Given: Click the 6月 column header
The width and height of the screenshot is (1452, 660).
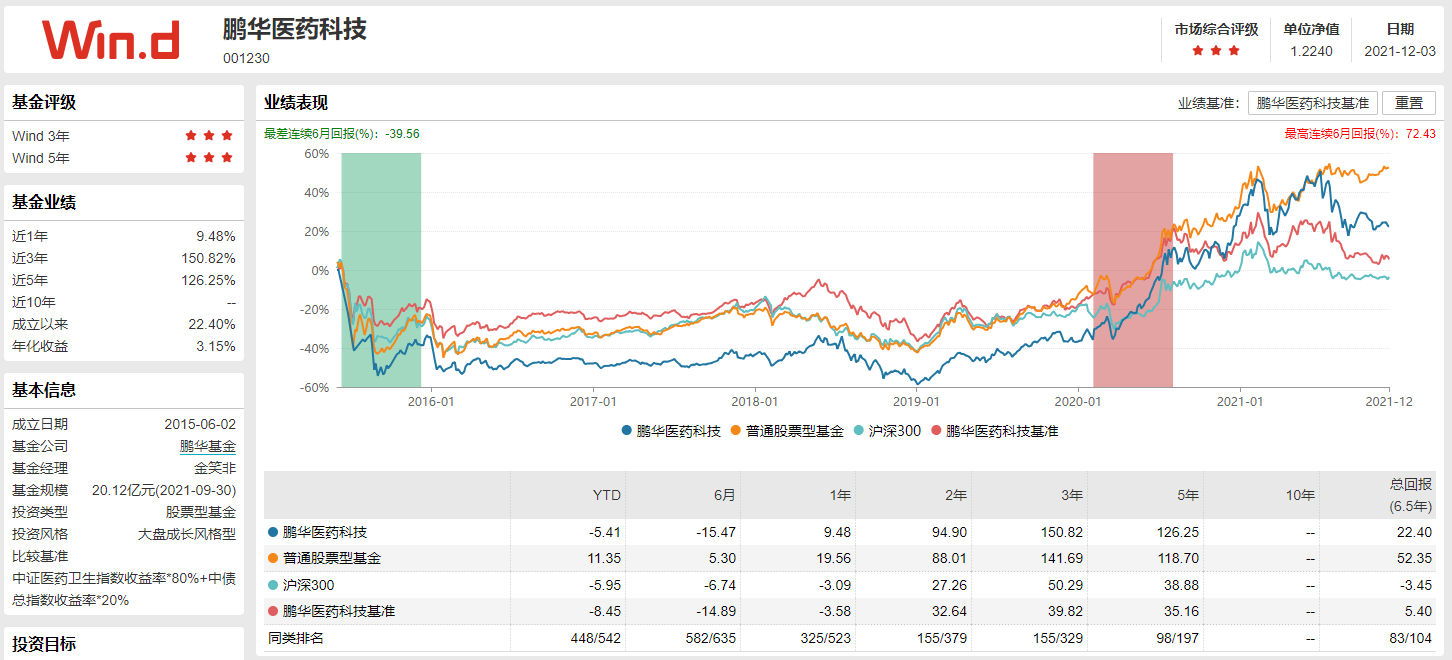Looking at the screenshot, I should [724, 495].
